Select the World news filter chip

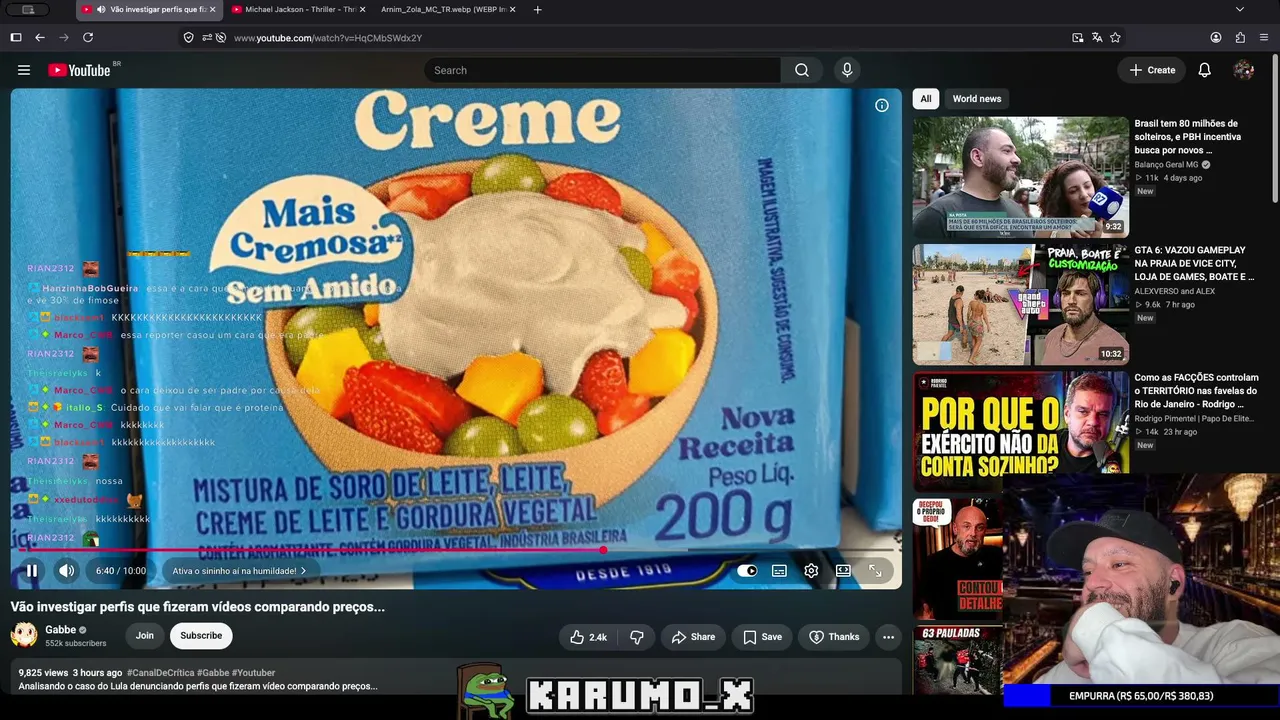point(977,99)
